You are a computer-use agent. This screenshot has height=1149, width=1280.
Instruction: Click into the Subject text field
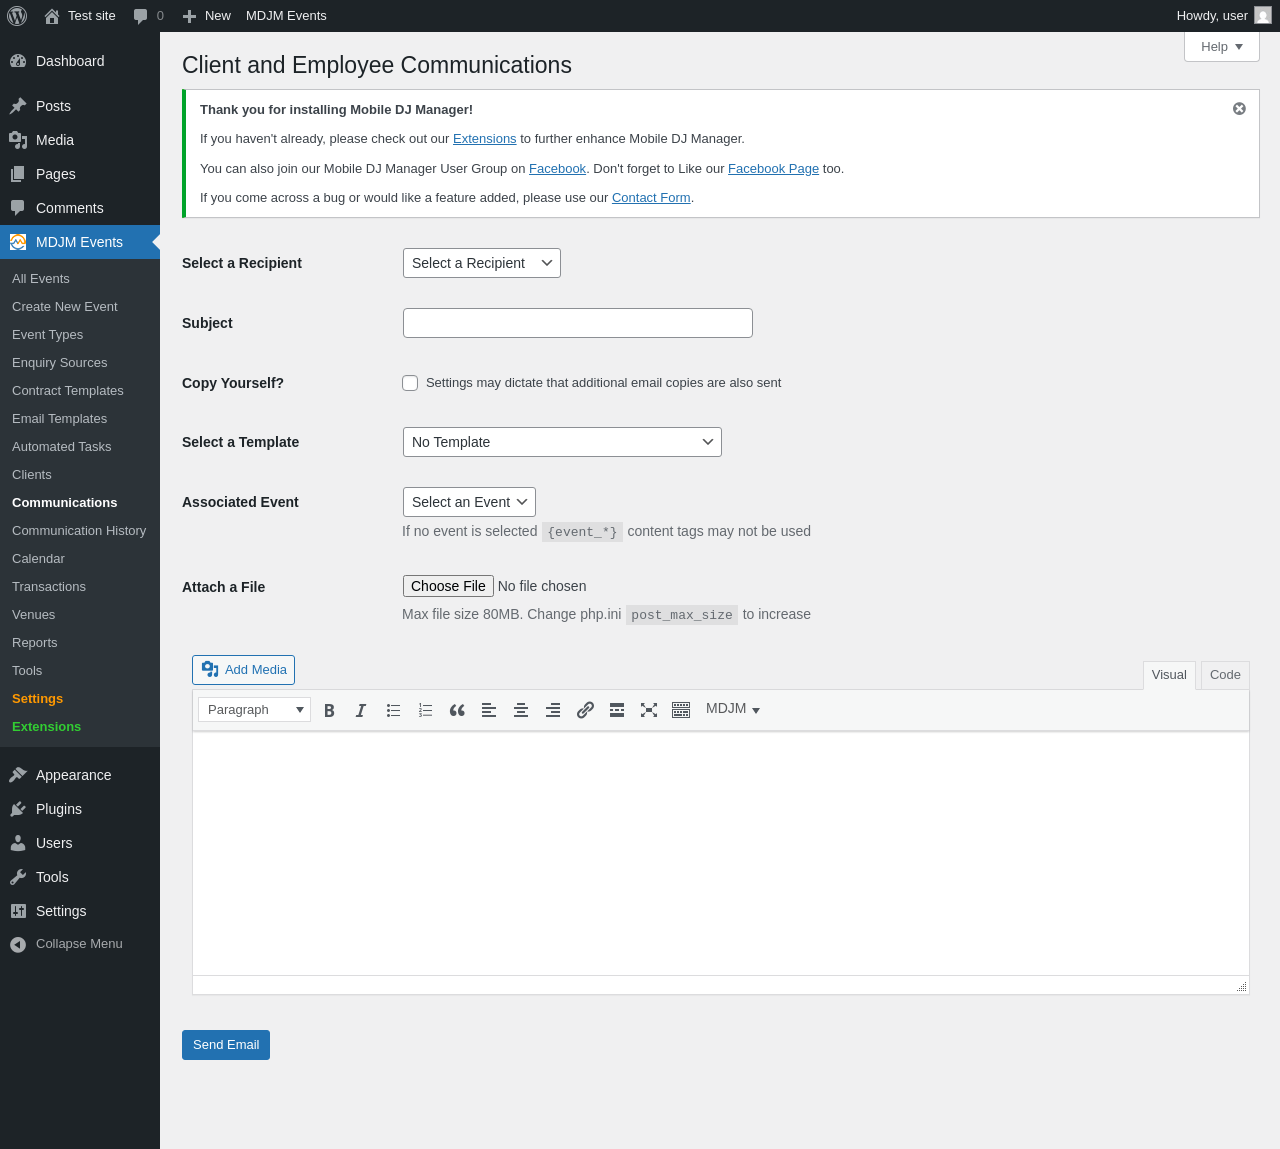pos(577,323)
